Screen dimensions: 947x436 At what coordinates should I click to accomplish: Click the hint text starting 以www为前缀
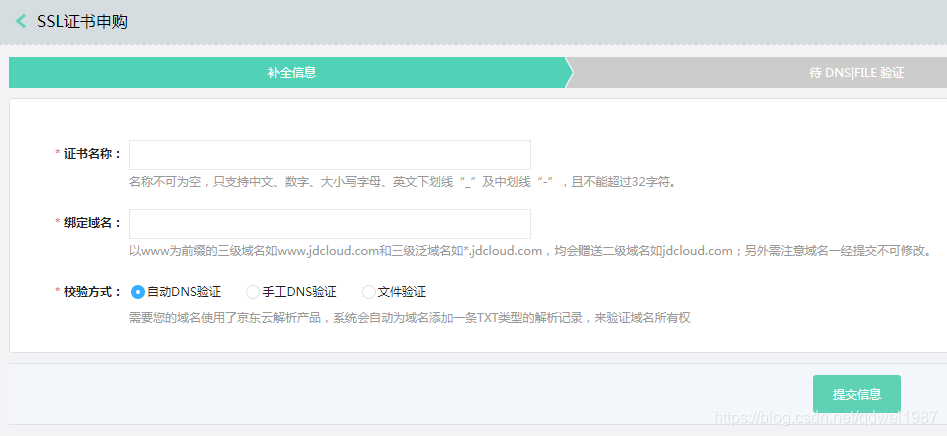(531, 251)
